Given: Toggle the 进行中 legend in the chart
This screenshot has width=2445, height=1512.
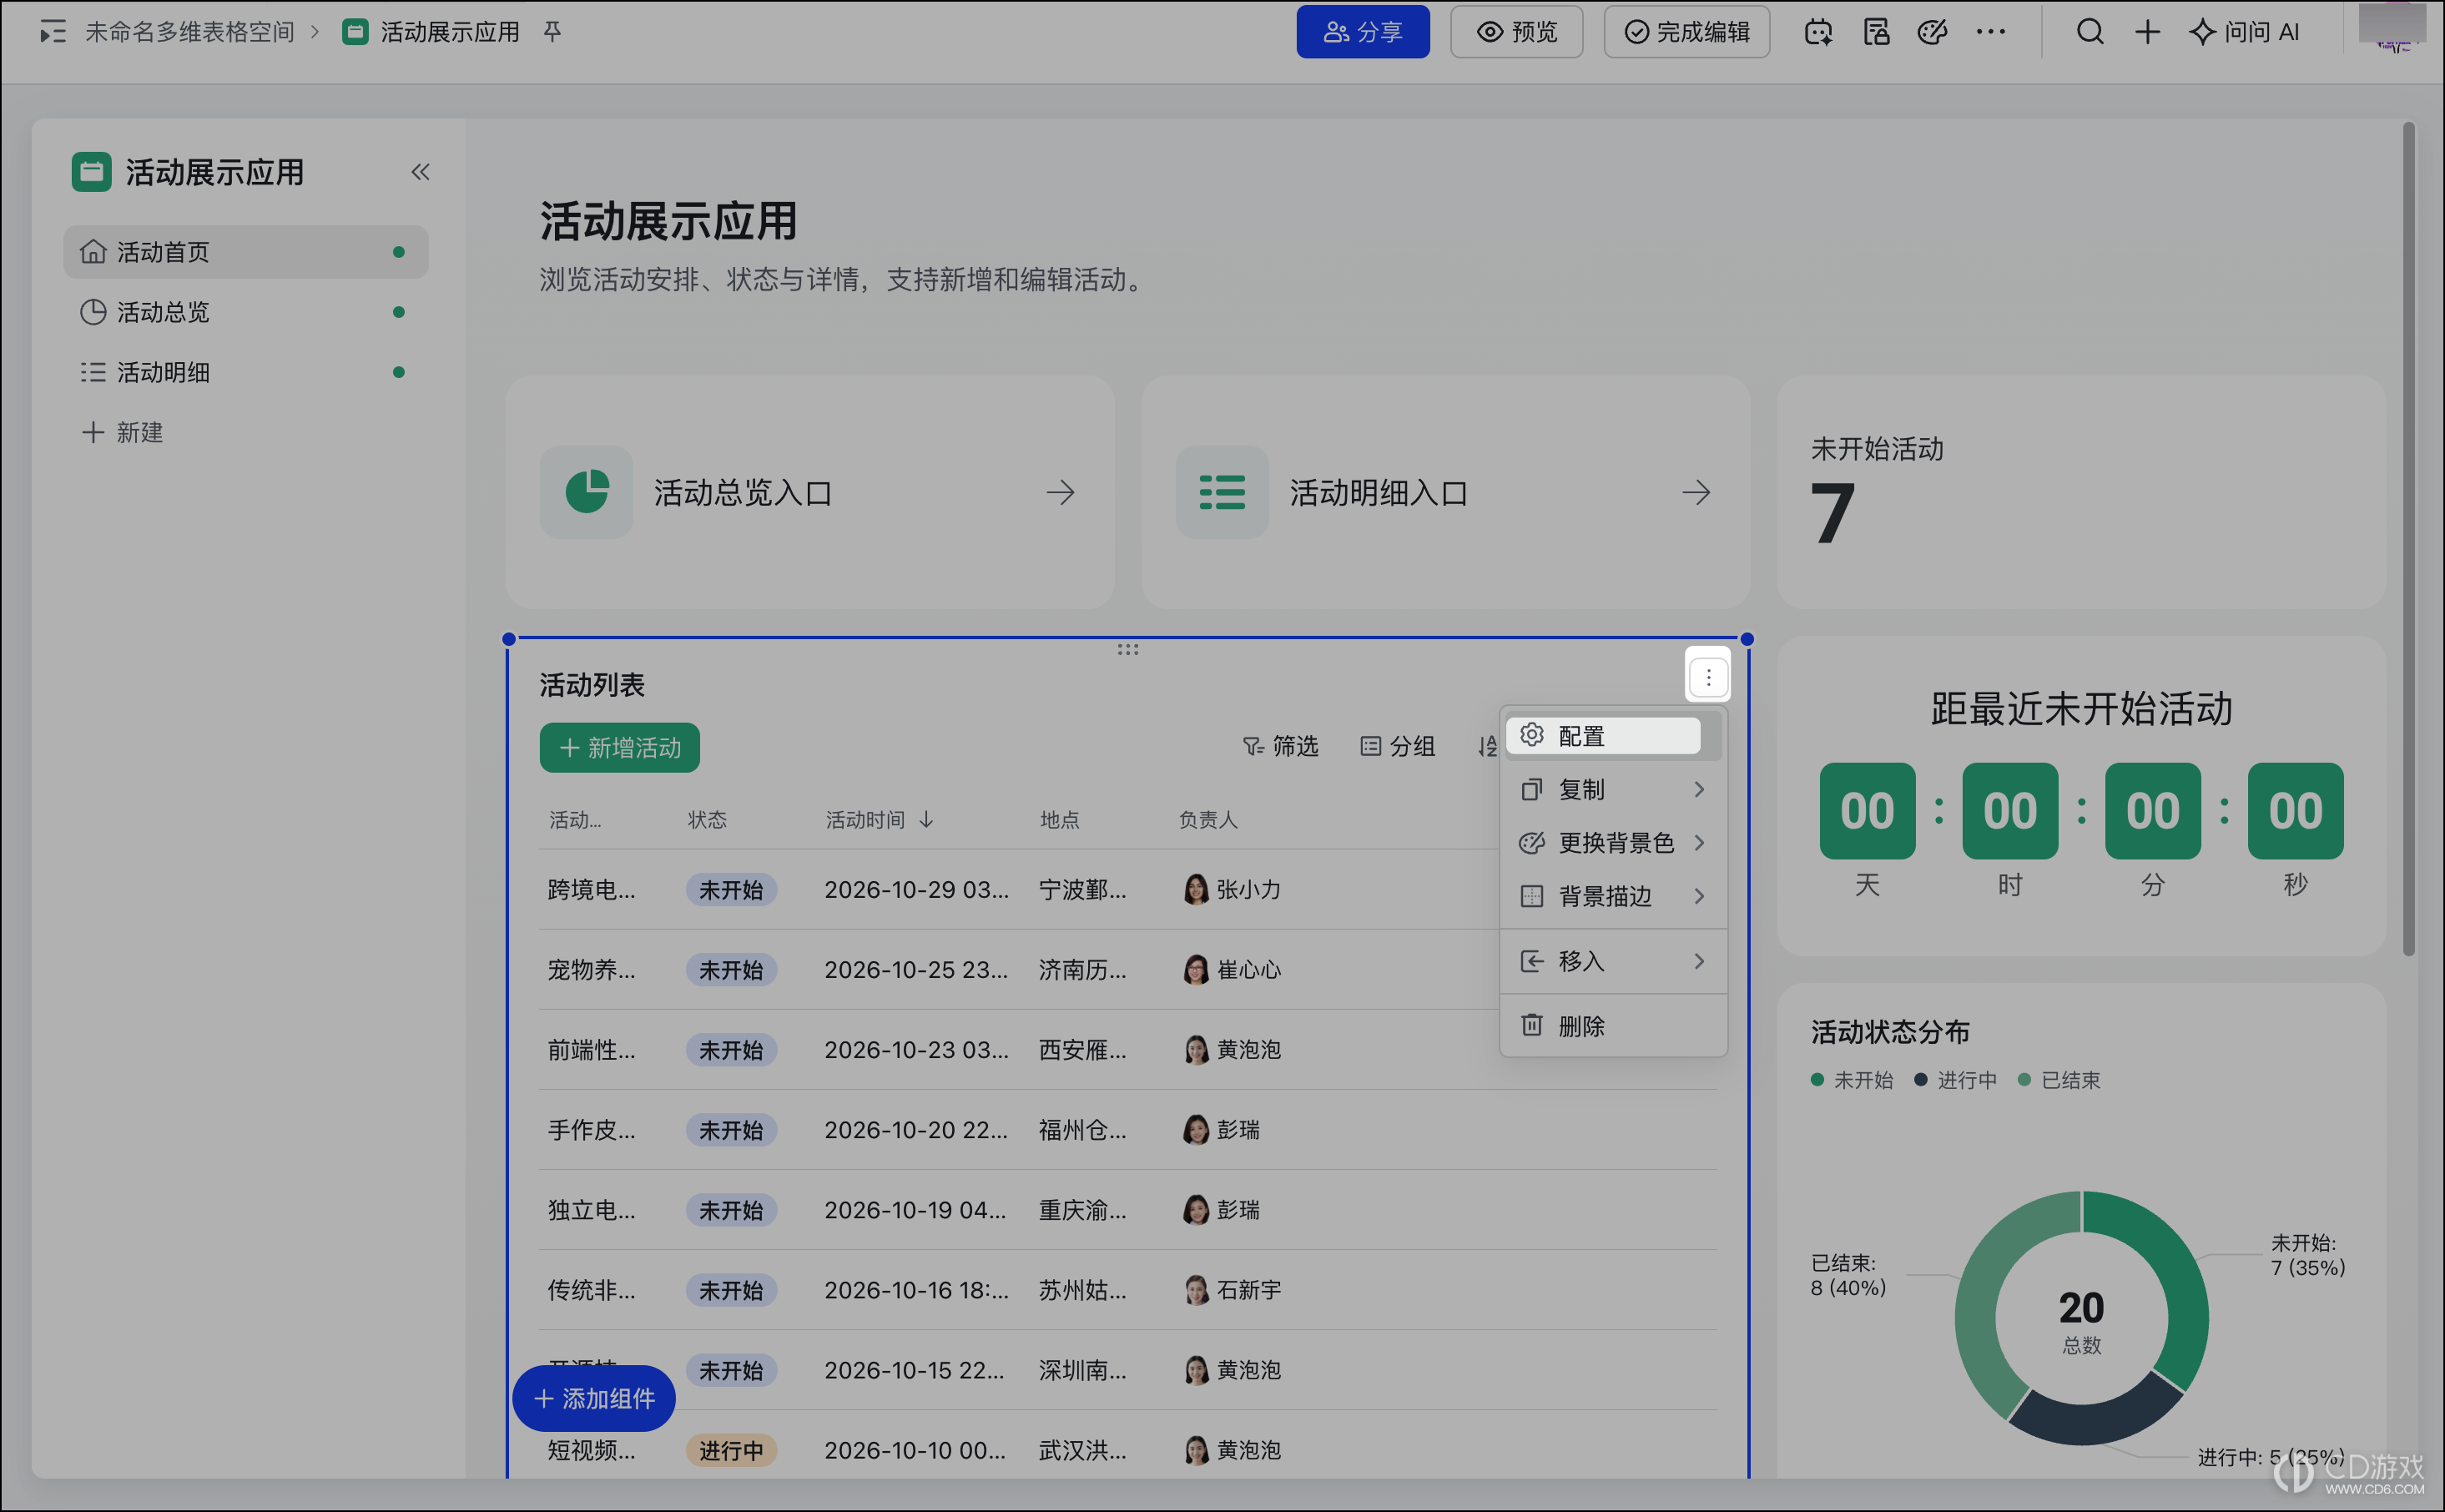Looking at the screenshot, I should point(1956,1080).
